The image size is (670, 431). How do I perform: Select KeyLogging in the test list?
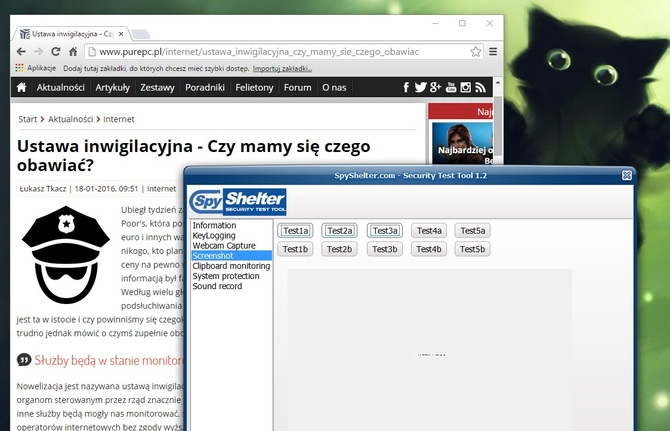(214, 236)
